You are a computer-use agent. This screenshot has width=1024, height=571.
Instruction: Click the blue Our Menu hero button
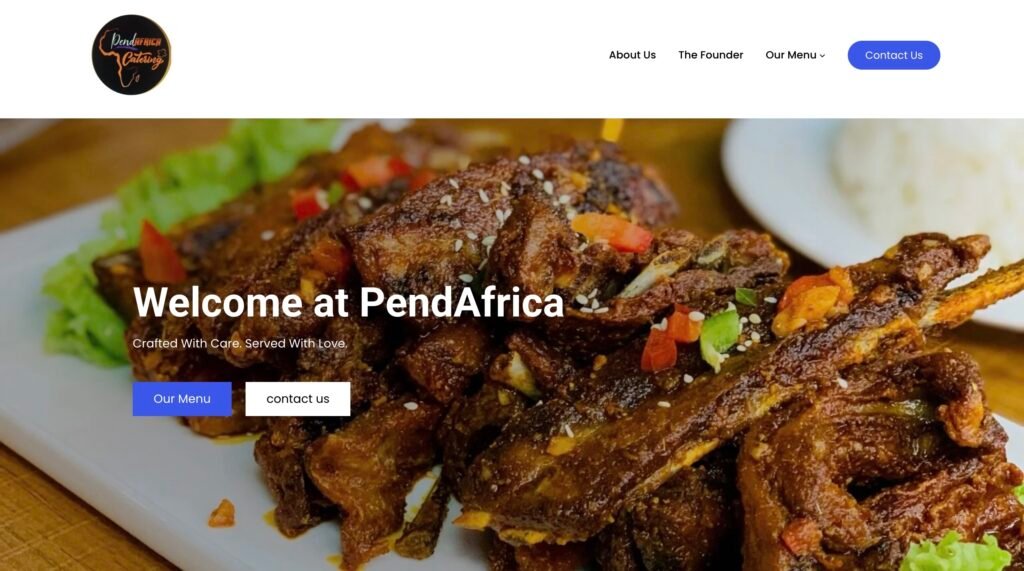(182, 399)
